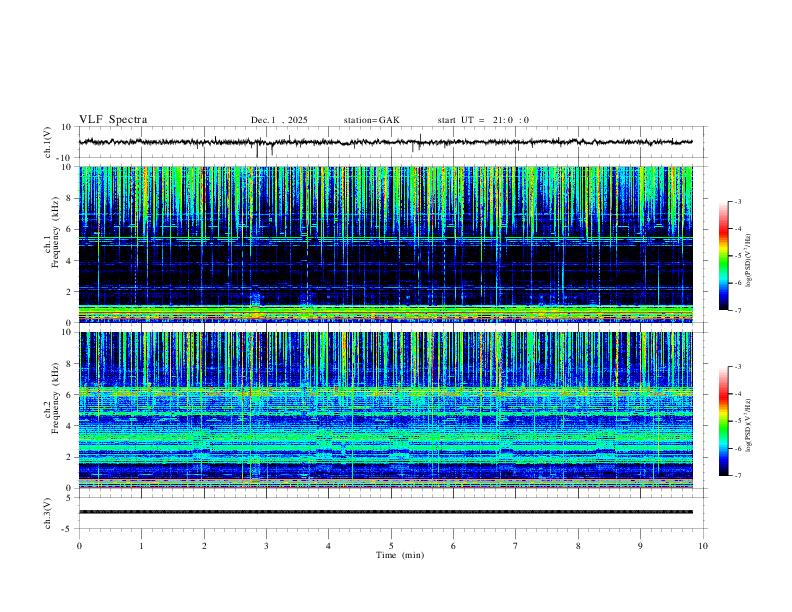Click the "5" tick on the ch.3(V) axis
Image resolution: width=792 pixels, height=612 pixels.
coord(69,497)
